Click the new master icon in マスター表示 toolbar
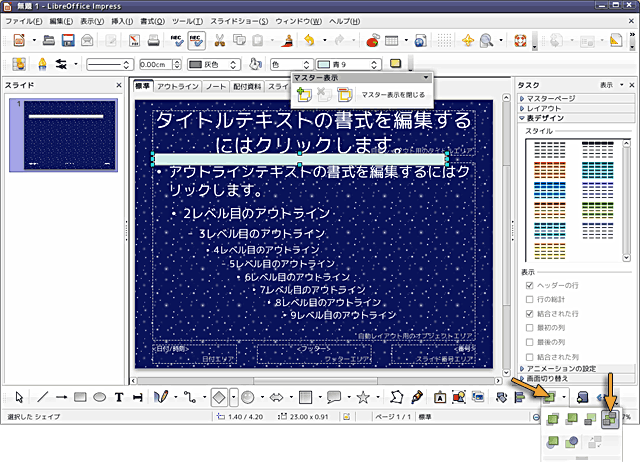 coord(304,94)
